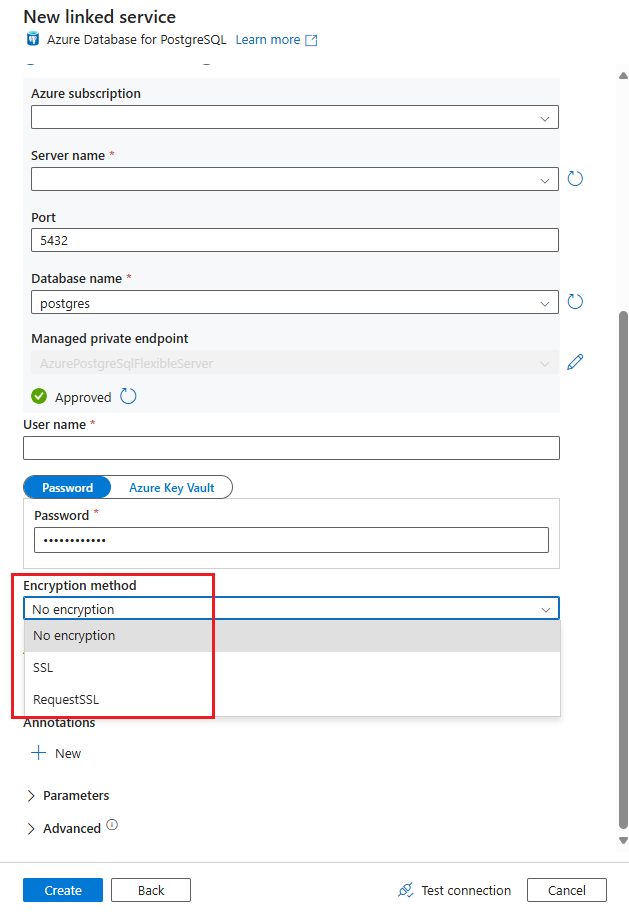The image size is (629, 914).
Task: Select the RequestSSL encryption option
Action: pyautogui.click(x=292, y=699)
